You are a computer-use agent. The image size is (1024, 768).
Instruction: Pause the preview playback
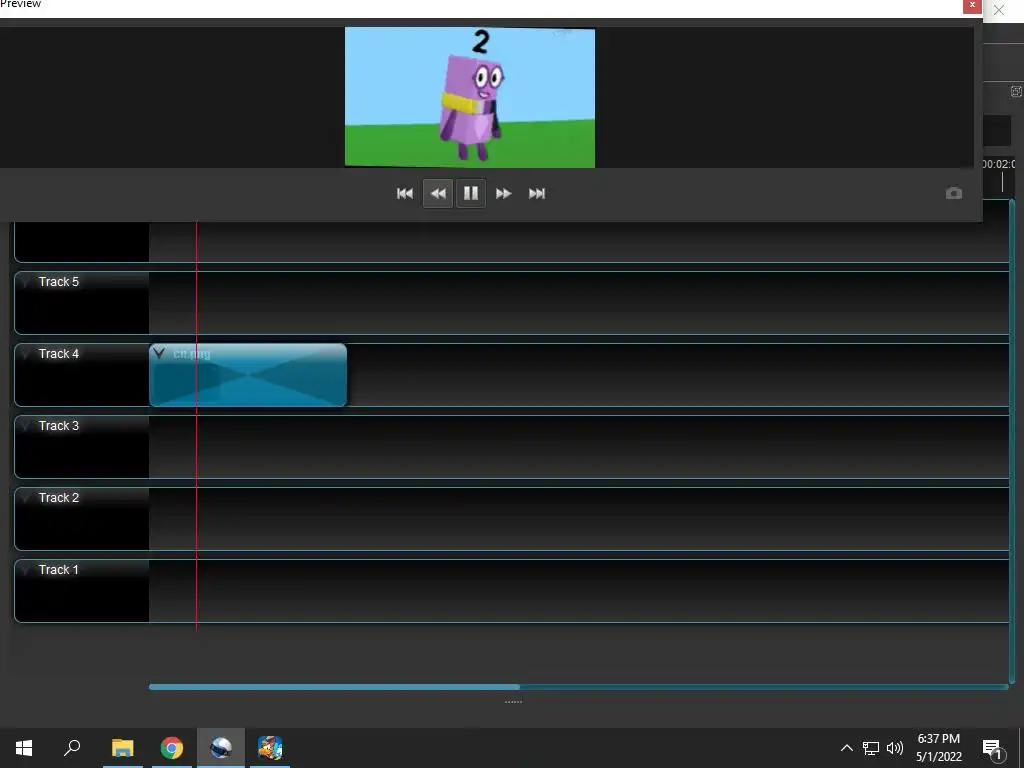[471, 193]
